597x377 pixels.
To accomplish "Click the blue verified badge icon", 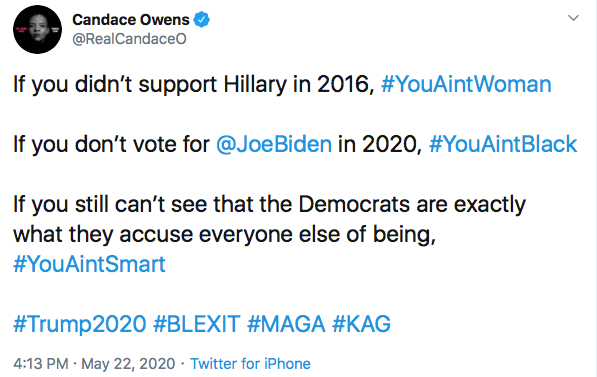I will coord(201,19).
